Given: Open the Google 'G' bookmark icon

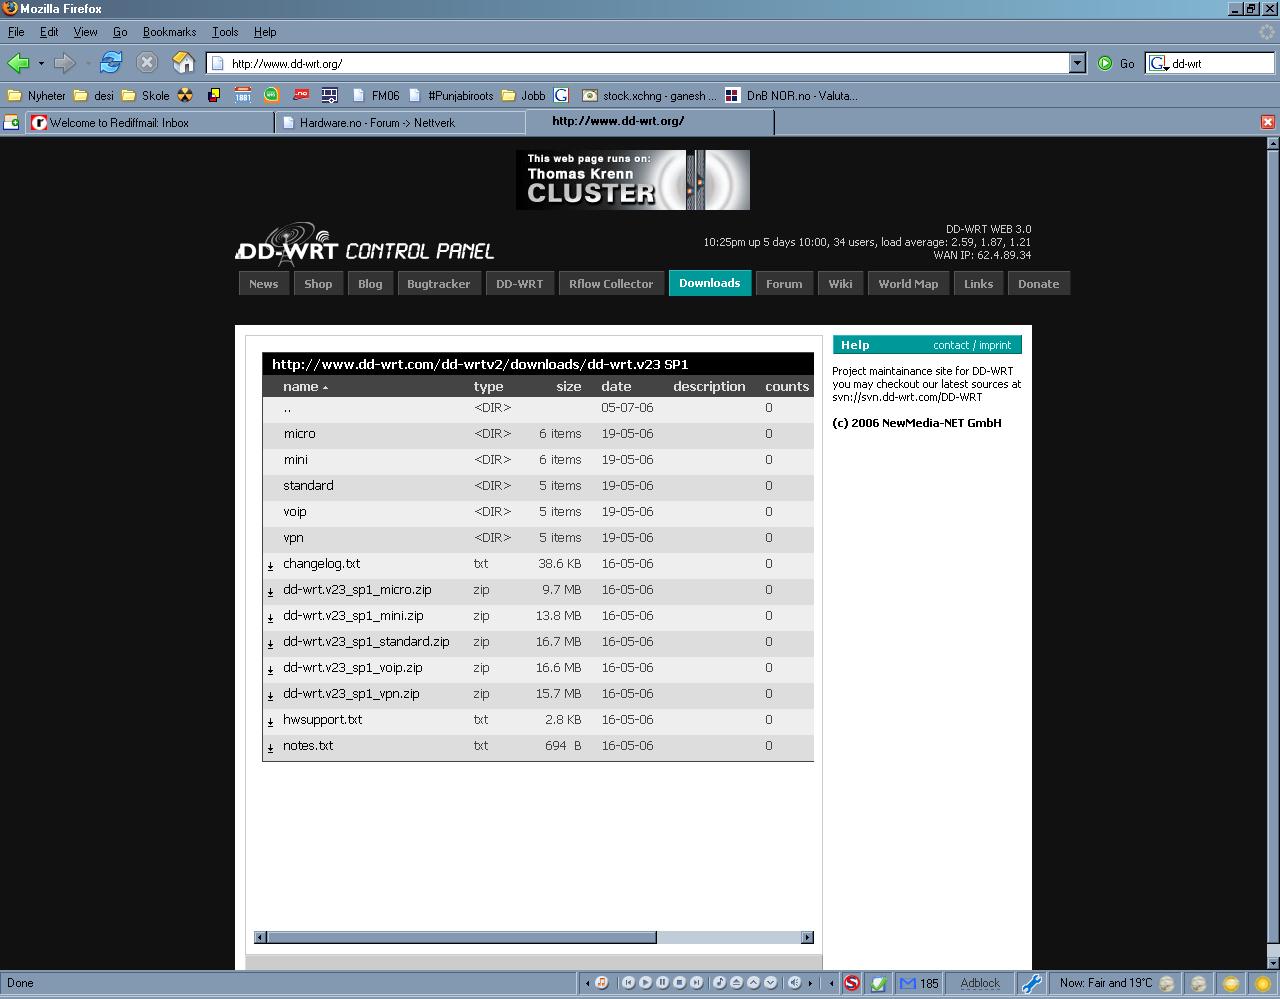Looking at the screenshot, I should (561, 95).
